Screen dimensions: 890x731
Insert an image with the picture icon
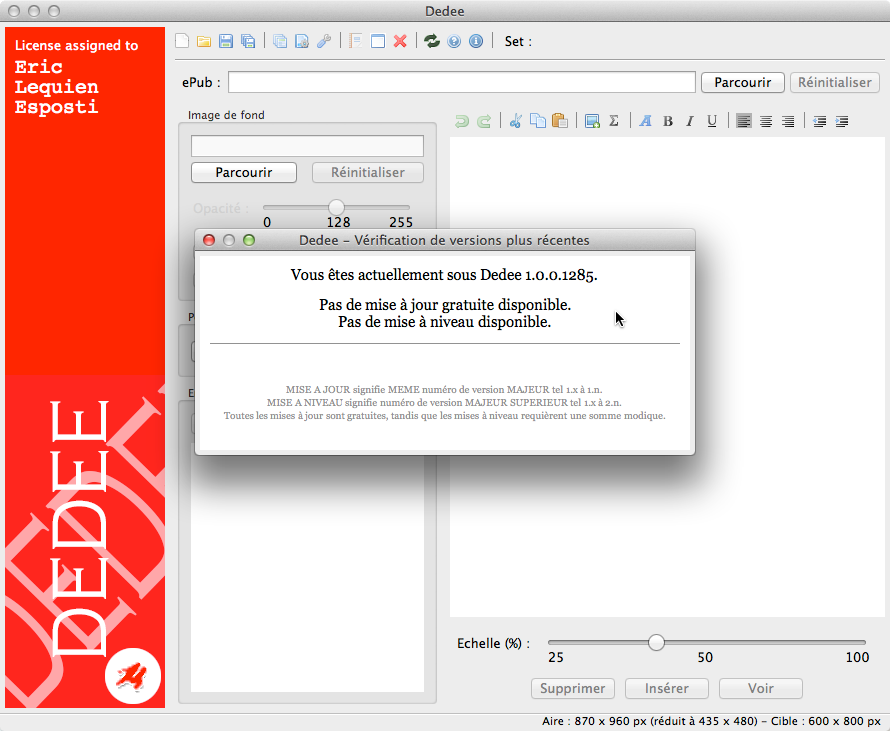point(592,121)
